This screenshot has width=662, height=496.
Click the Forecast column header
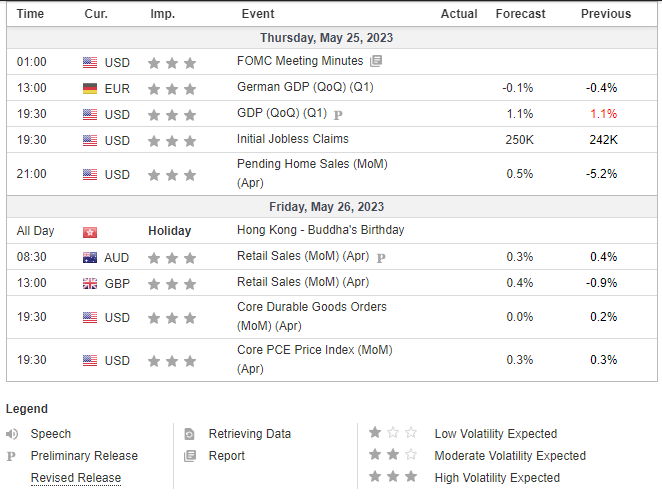point(520,14)
